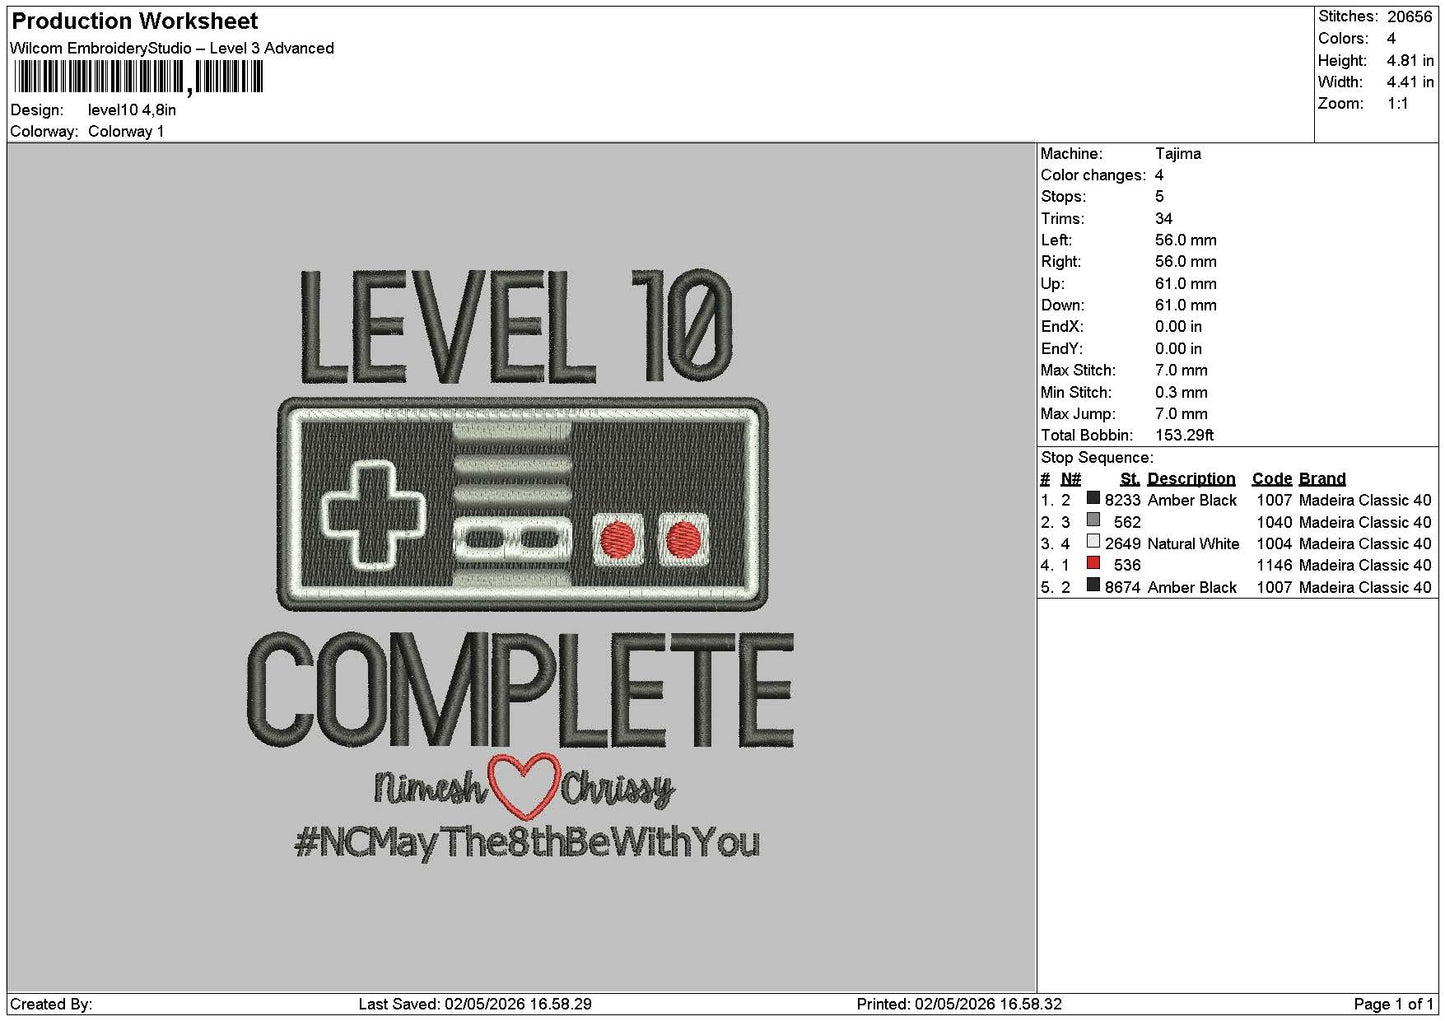Click the grey swatch for thread 562
1445x1021 pixels.
[x=1093, y=520]
